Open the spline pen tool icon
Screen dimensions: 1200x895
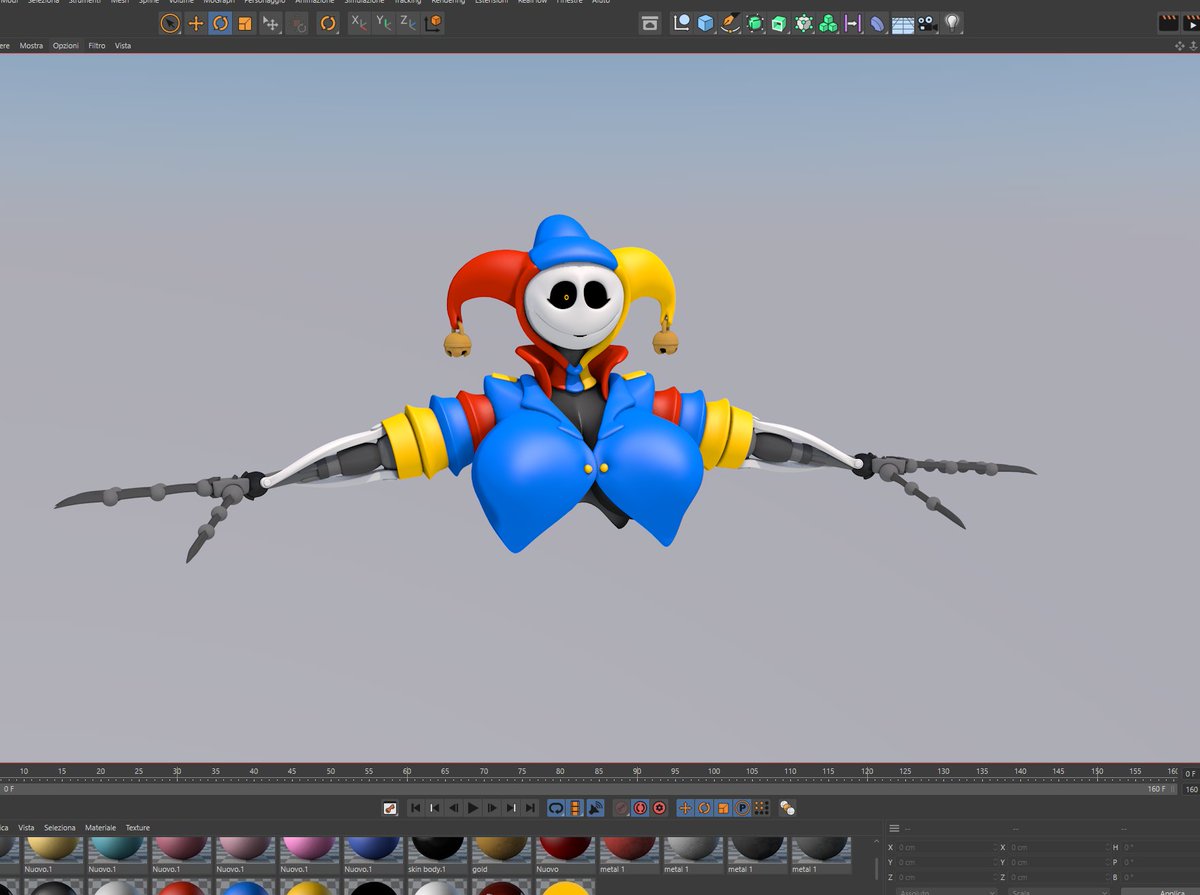tap(731, 23)
